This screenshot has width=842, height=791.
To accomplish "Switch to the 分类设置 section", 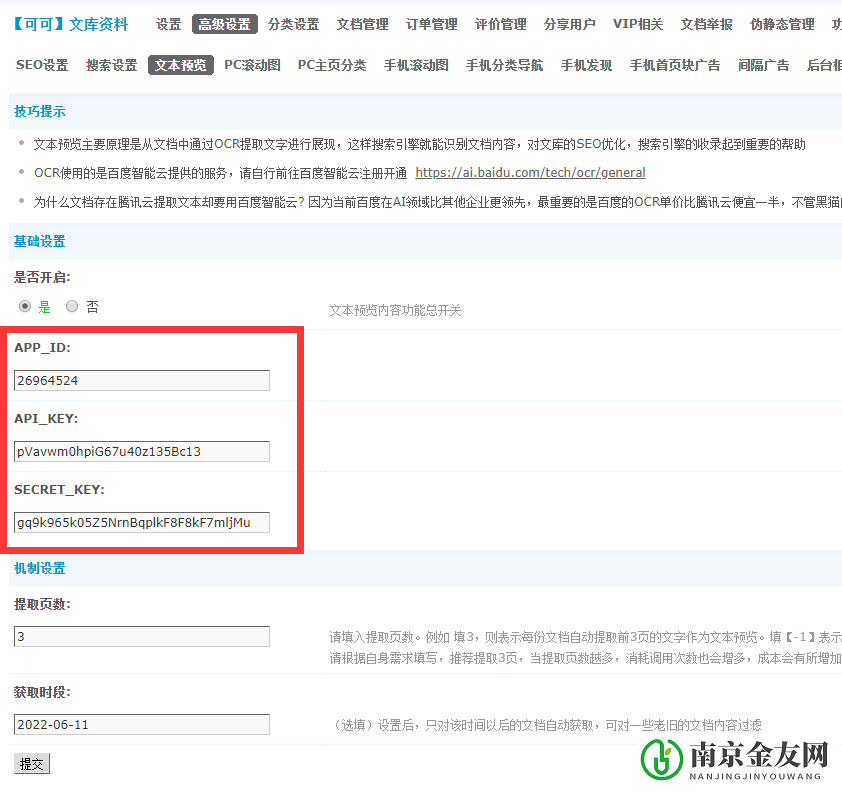I will pyautogui.click(x=294, y=24).
